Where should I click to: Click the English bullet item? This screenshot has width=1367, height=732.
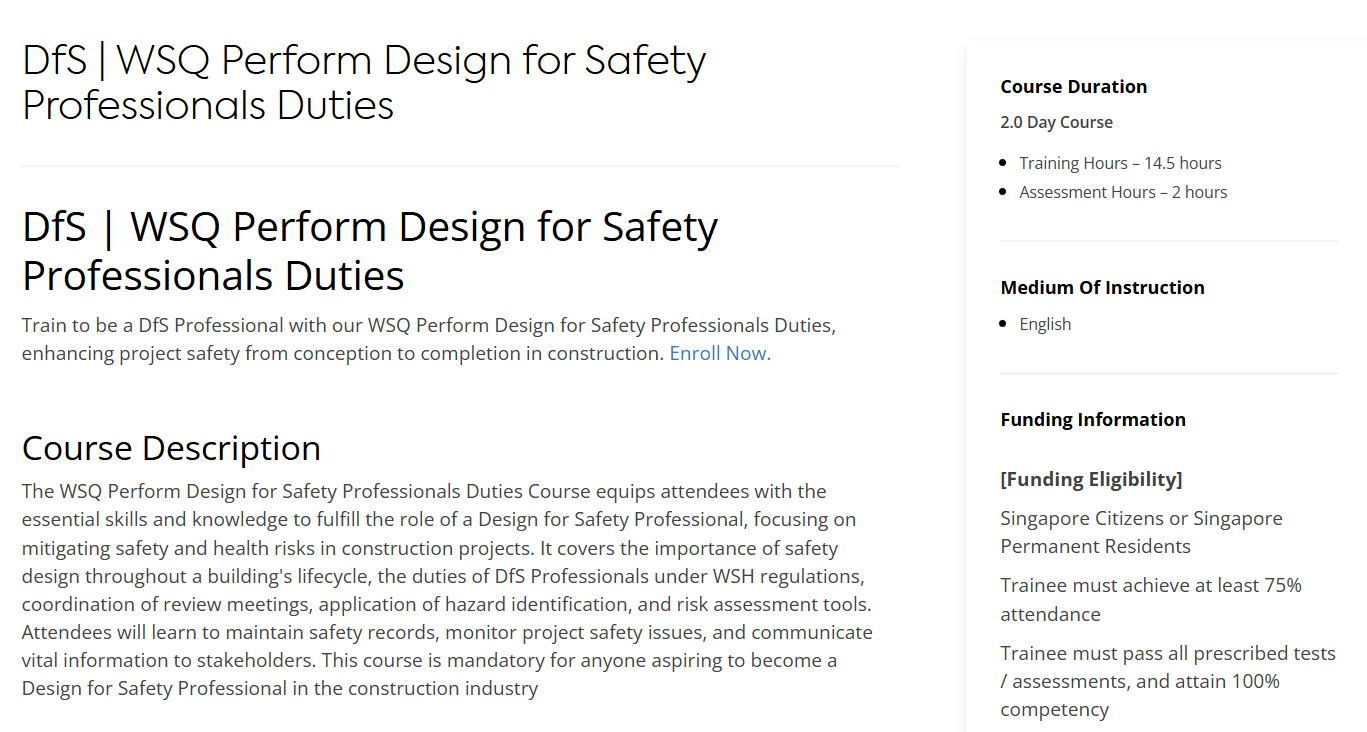(1045, 324)
